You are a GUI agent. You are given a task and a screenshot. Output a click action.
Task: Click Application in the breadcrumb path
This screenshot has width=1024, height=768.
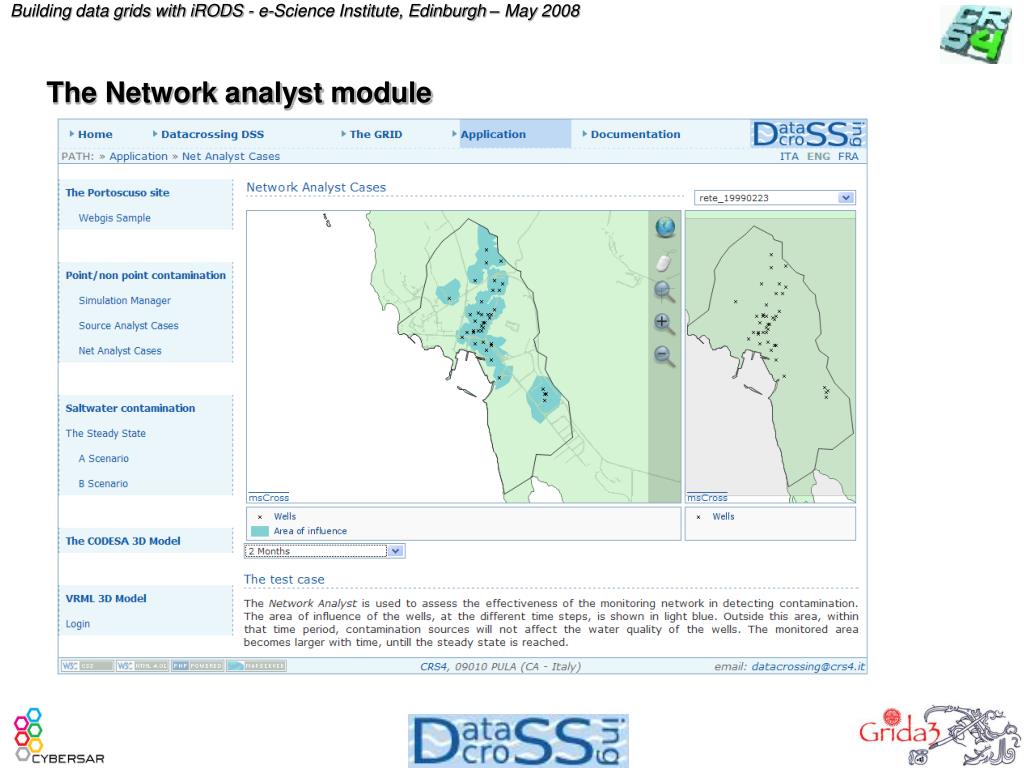pyautogui.click(x=138, y=156)
